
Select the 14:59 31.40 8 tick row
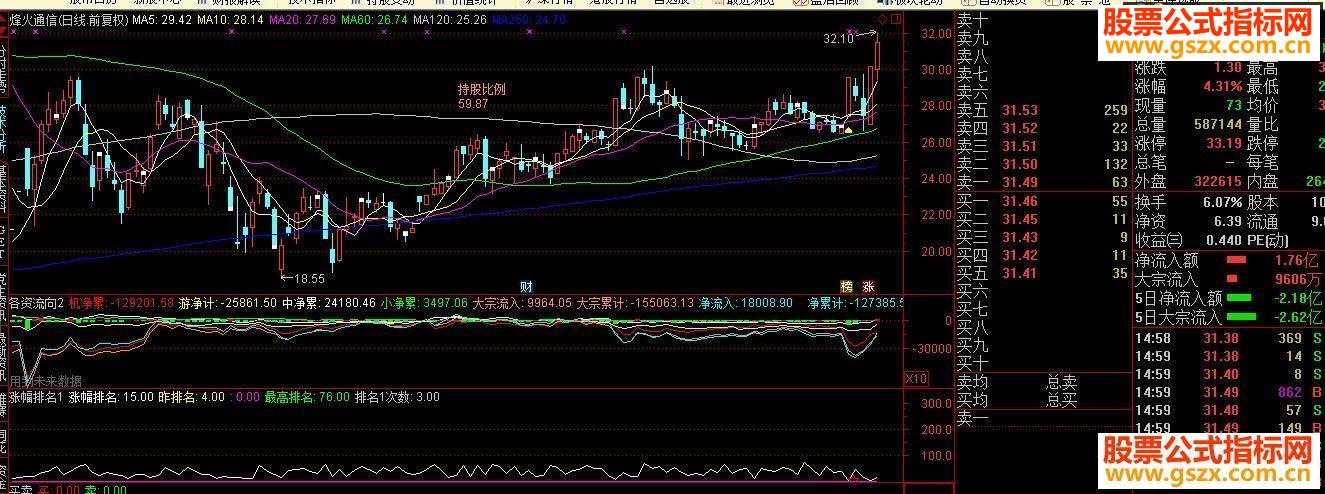(x=1229, y=375)
